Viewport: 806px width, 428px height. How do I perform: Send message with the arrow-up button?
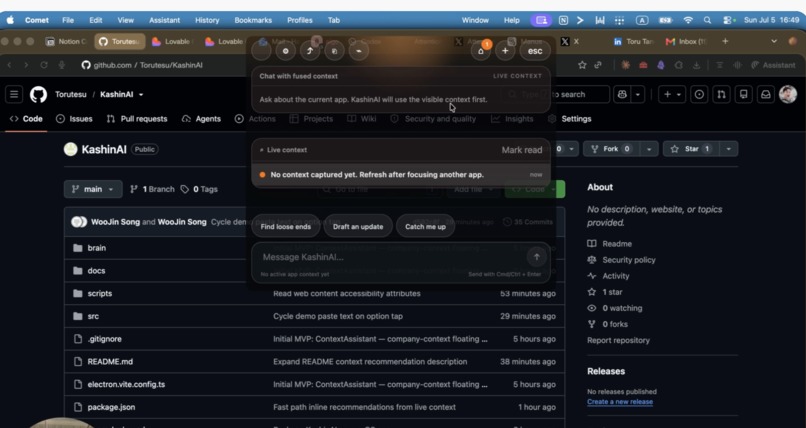tap(537, 257)
